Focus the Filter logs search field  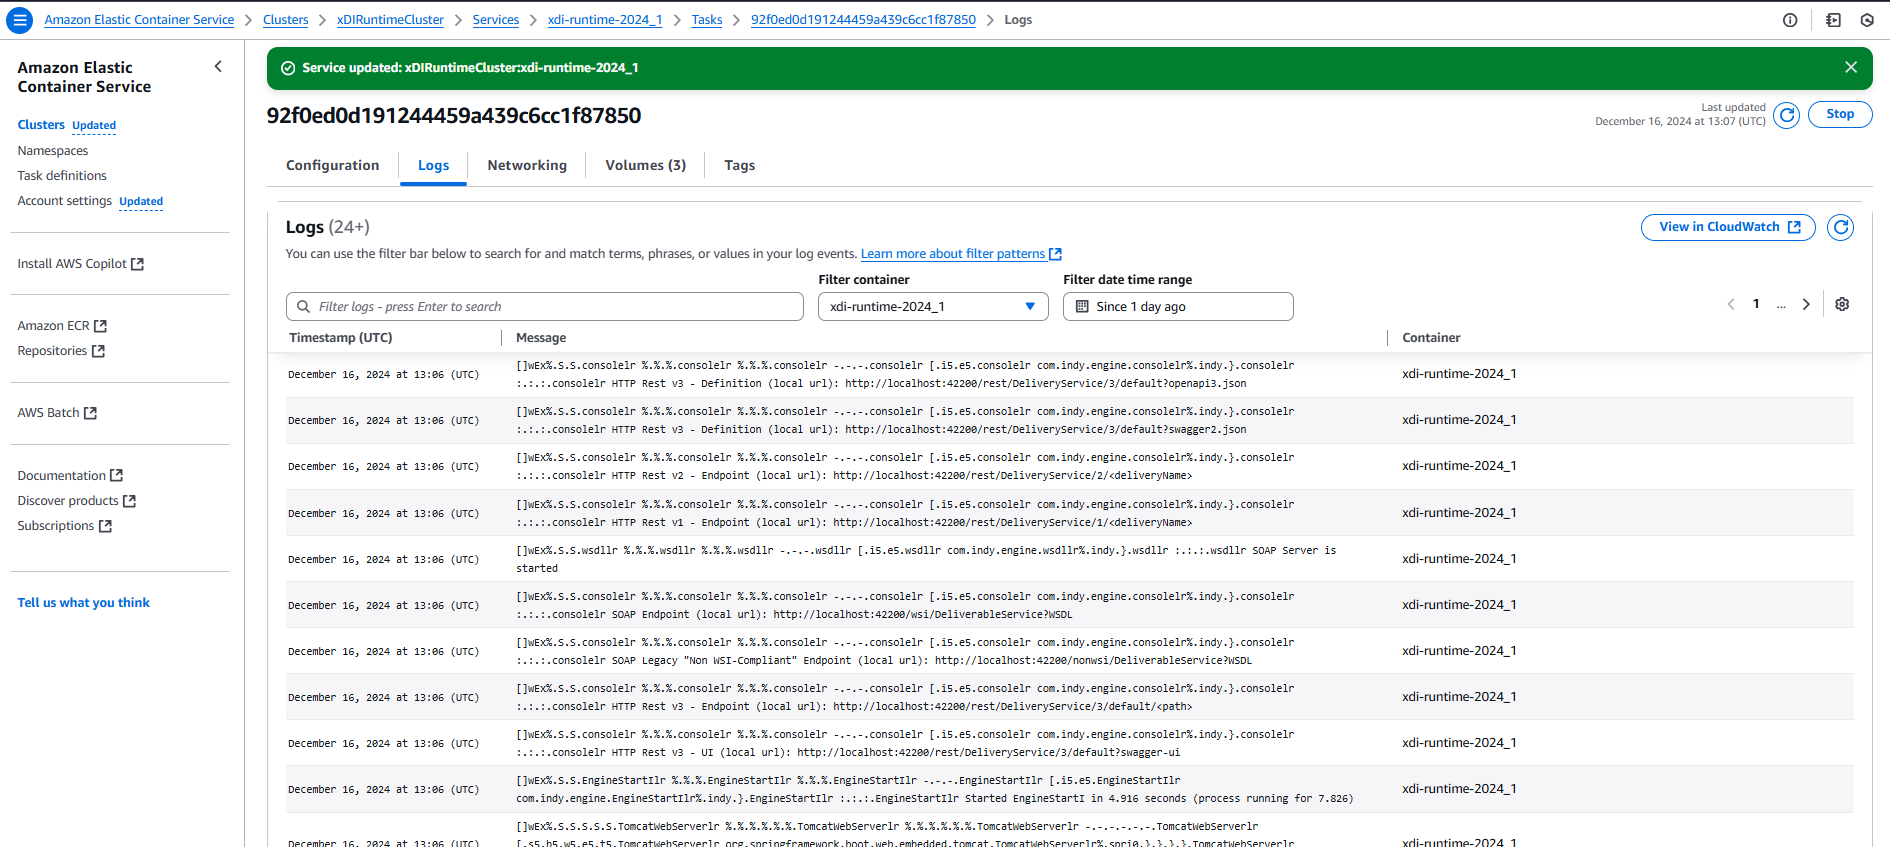point(545,306)
